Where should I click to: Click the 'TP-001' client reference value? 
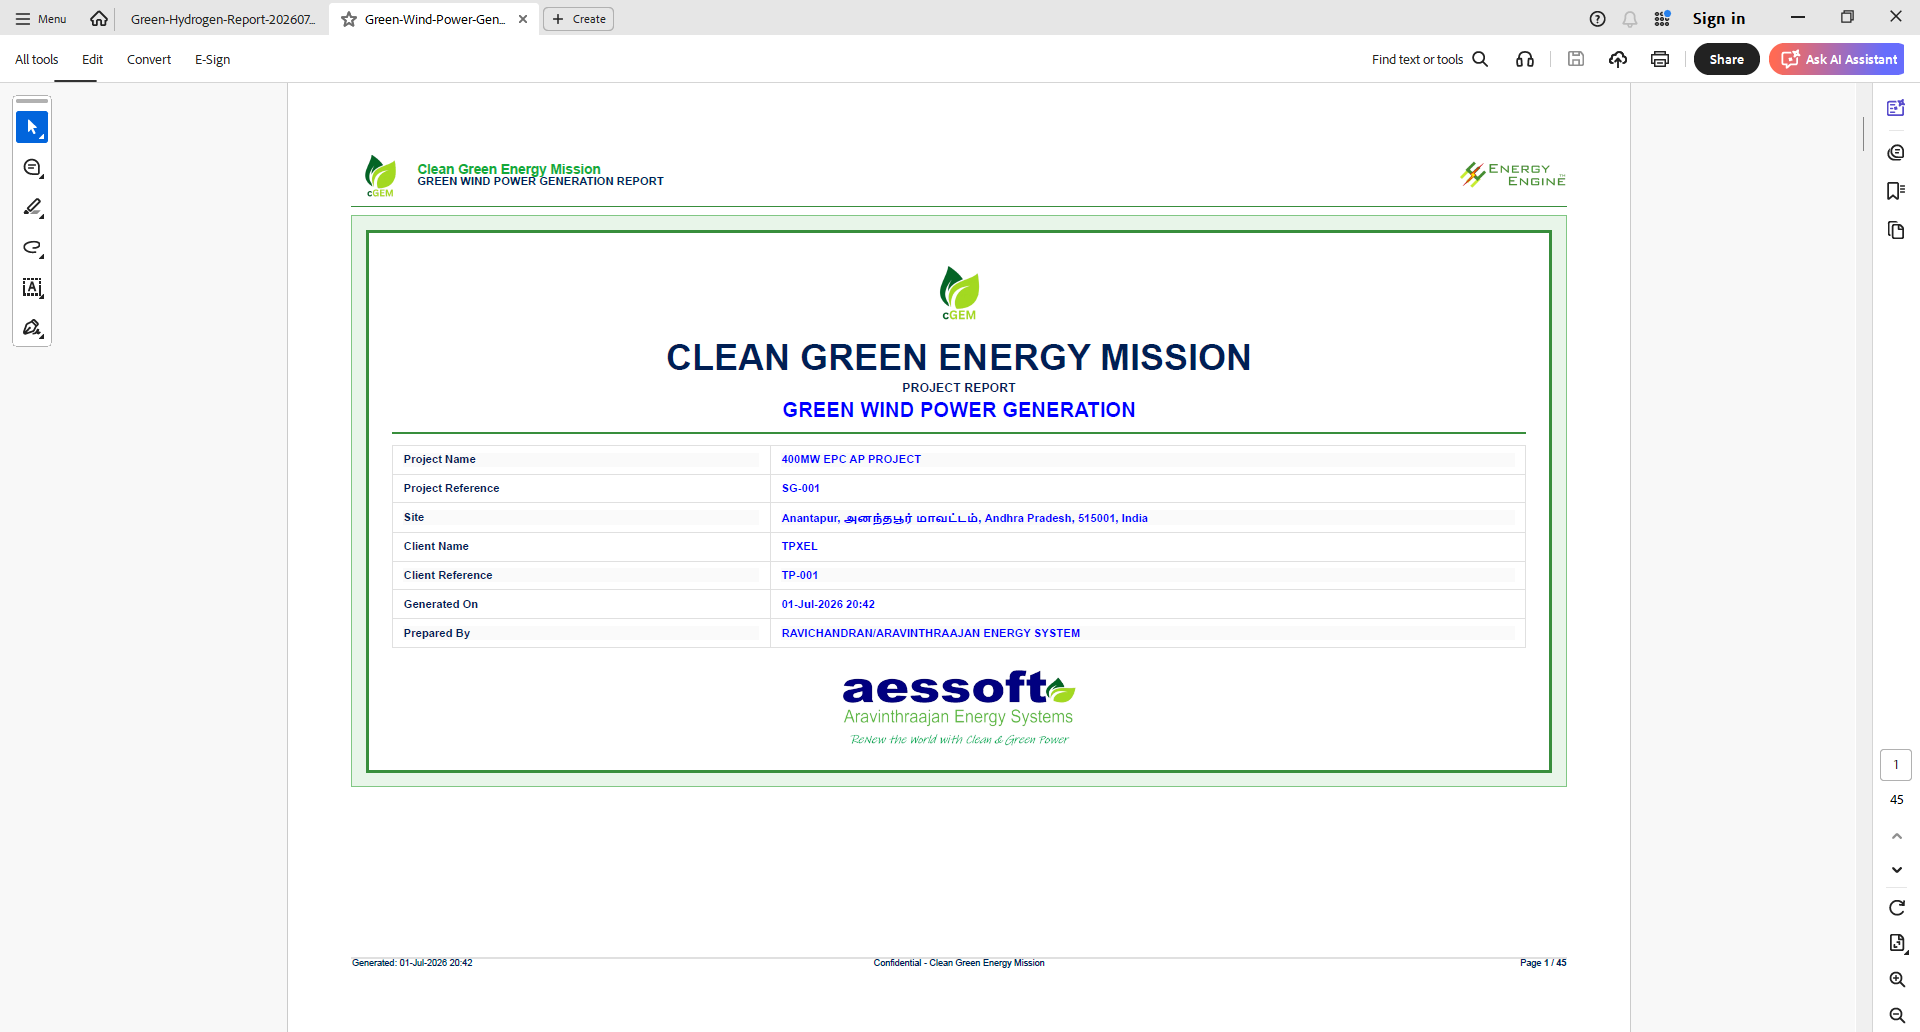click(x=800, y=576)
